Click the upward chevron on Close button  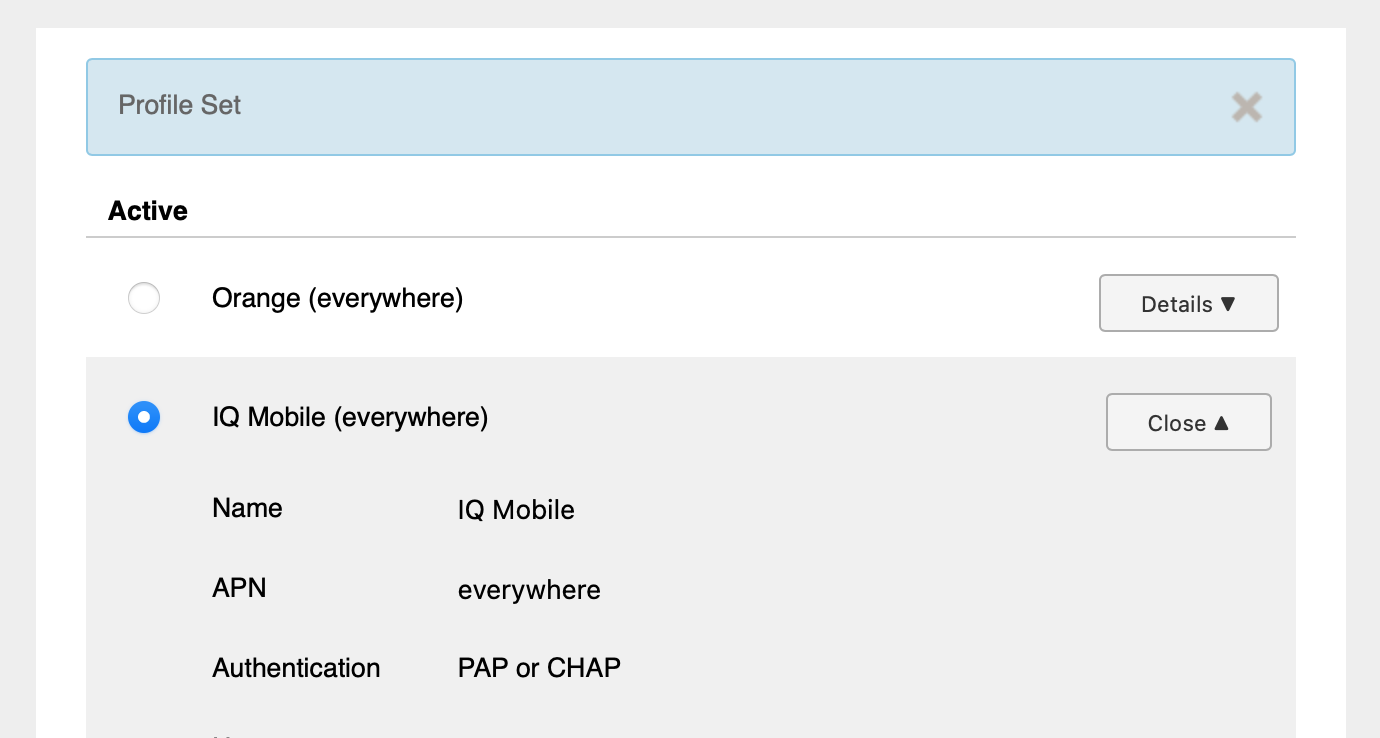tap(1223, 421)
